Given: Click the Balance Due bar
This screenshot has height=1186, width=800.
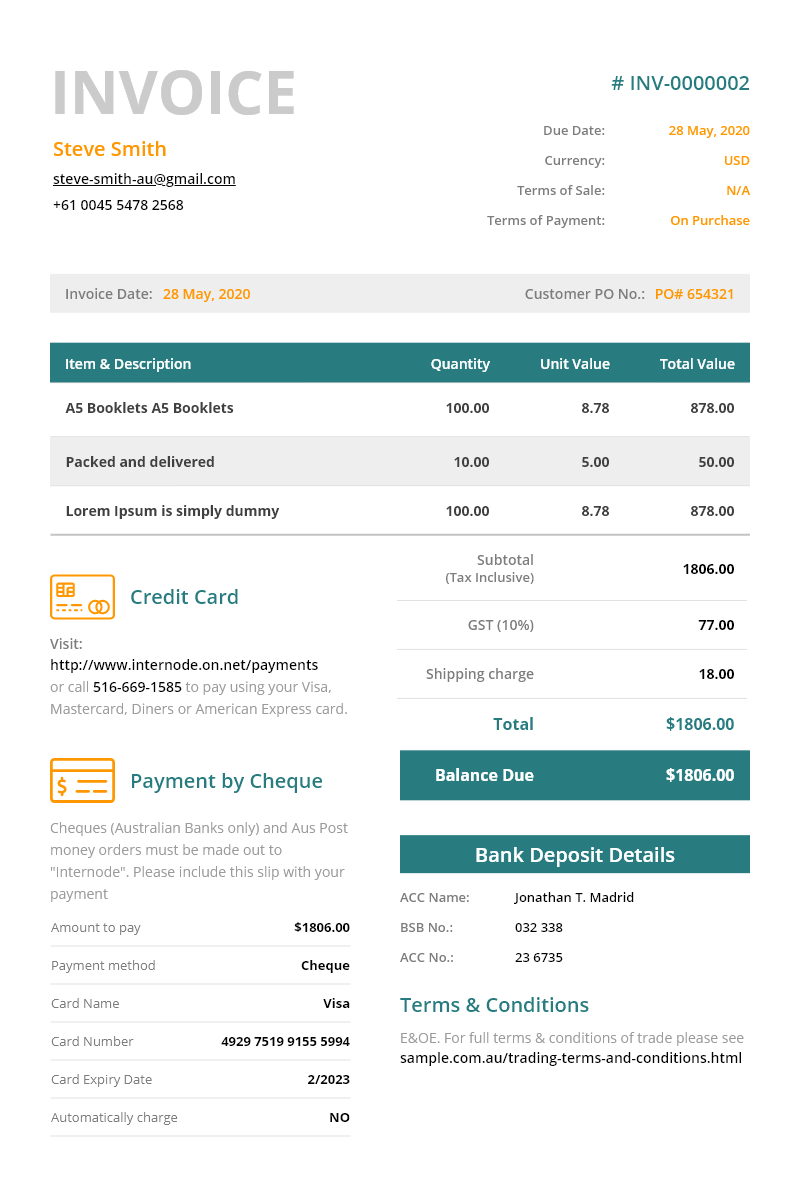Looking at the screenshot, I should coord(574,775).
